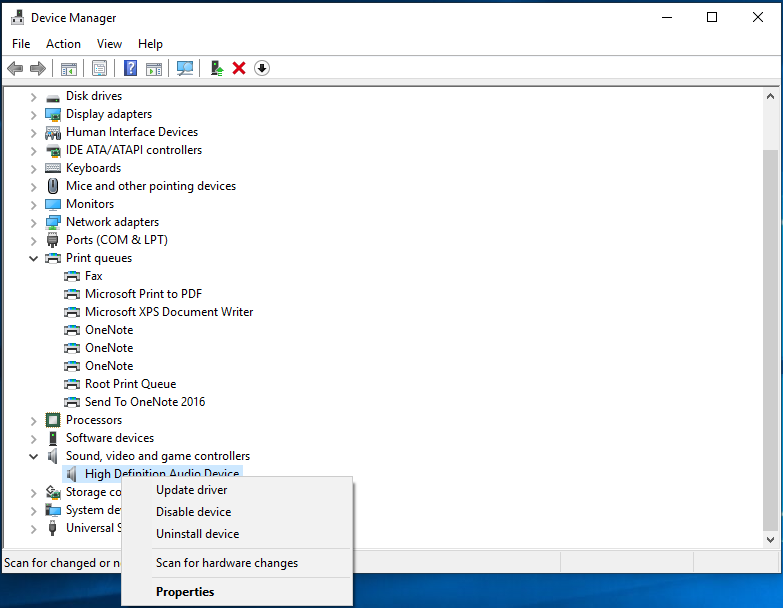Screen dimensions: 783x608
Task: Click the Update driver toolbar icon
Action: pyautogui.click(x=216, y=68)
